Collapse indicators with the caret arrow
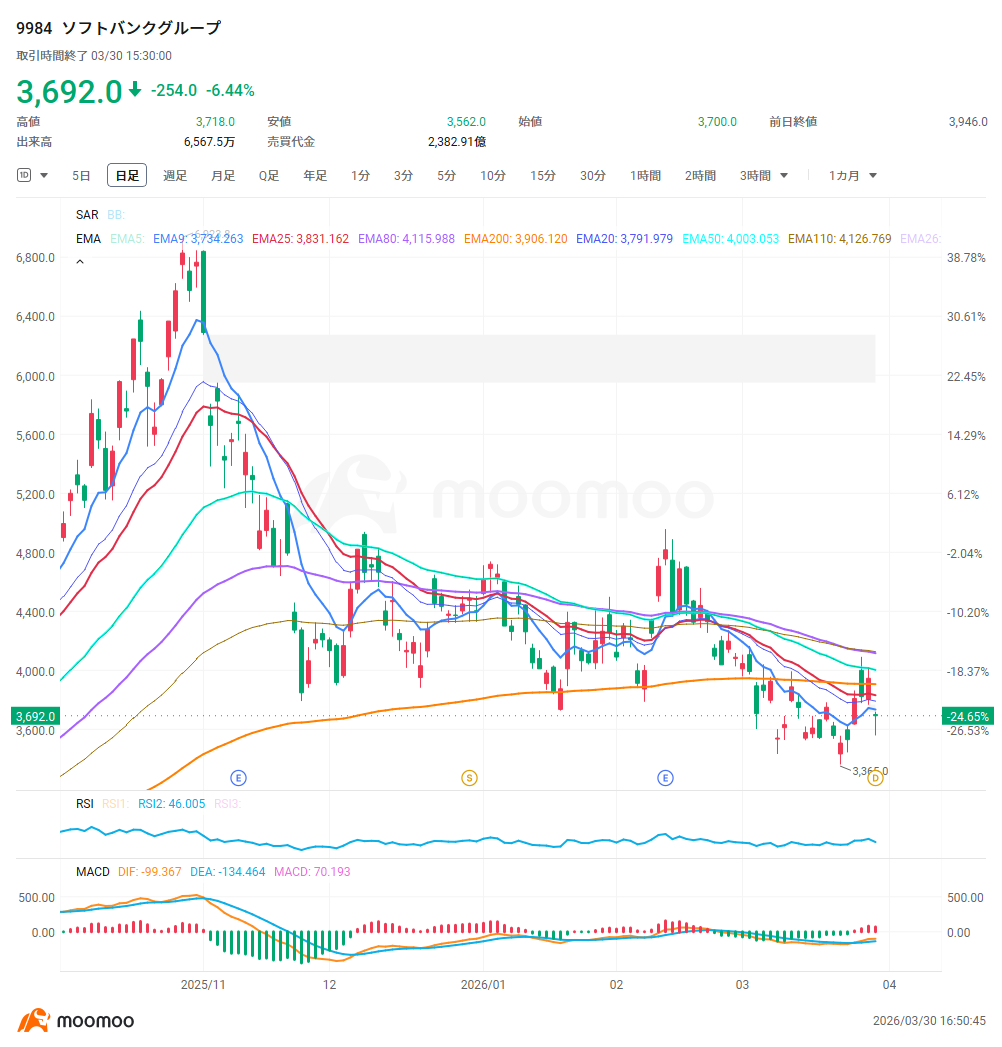 click(x=80, y=262)
